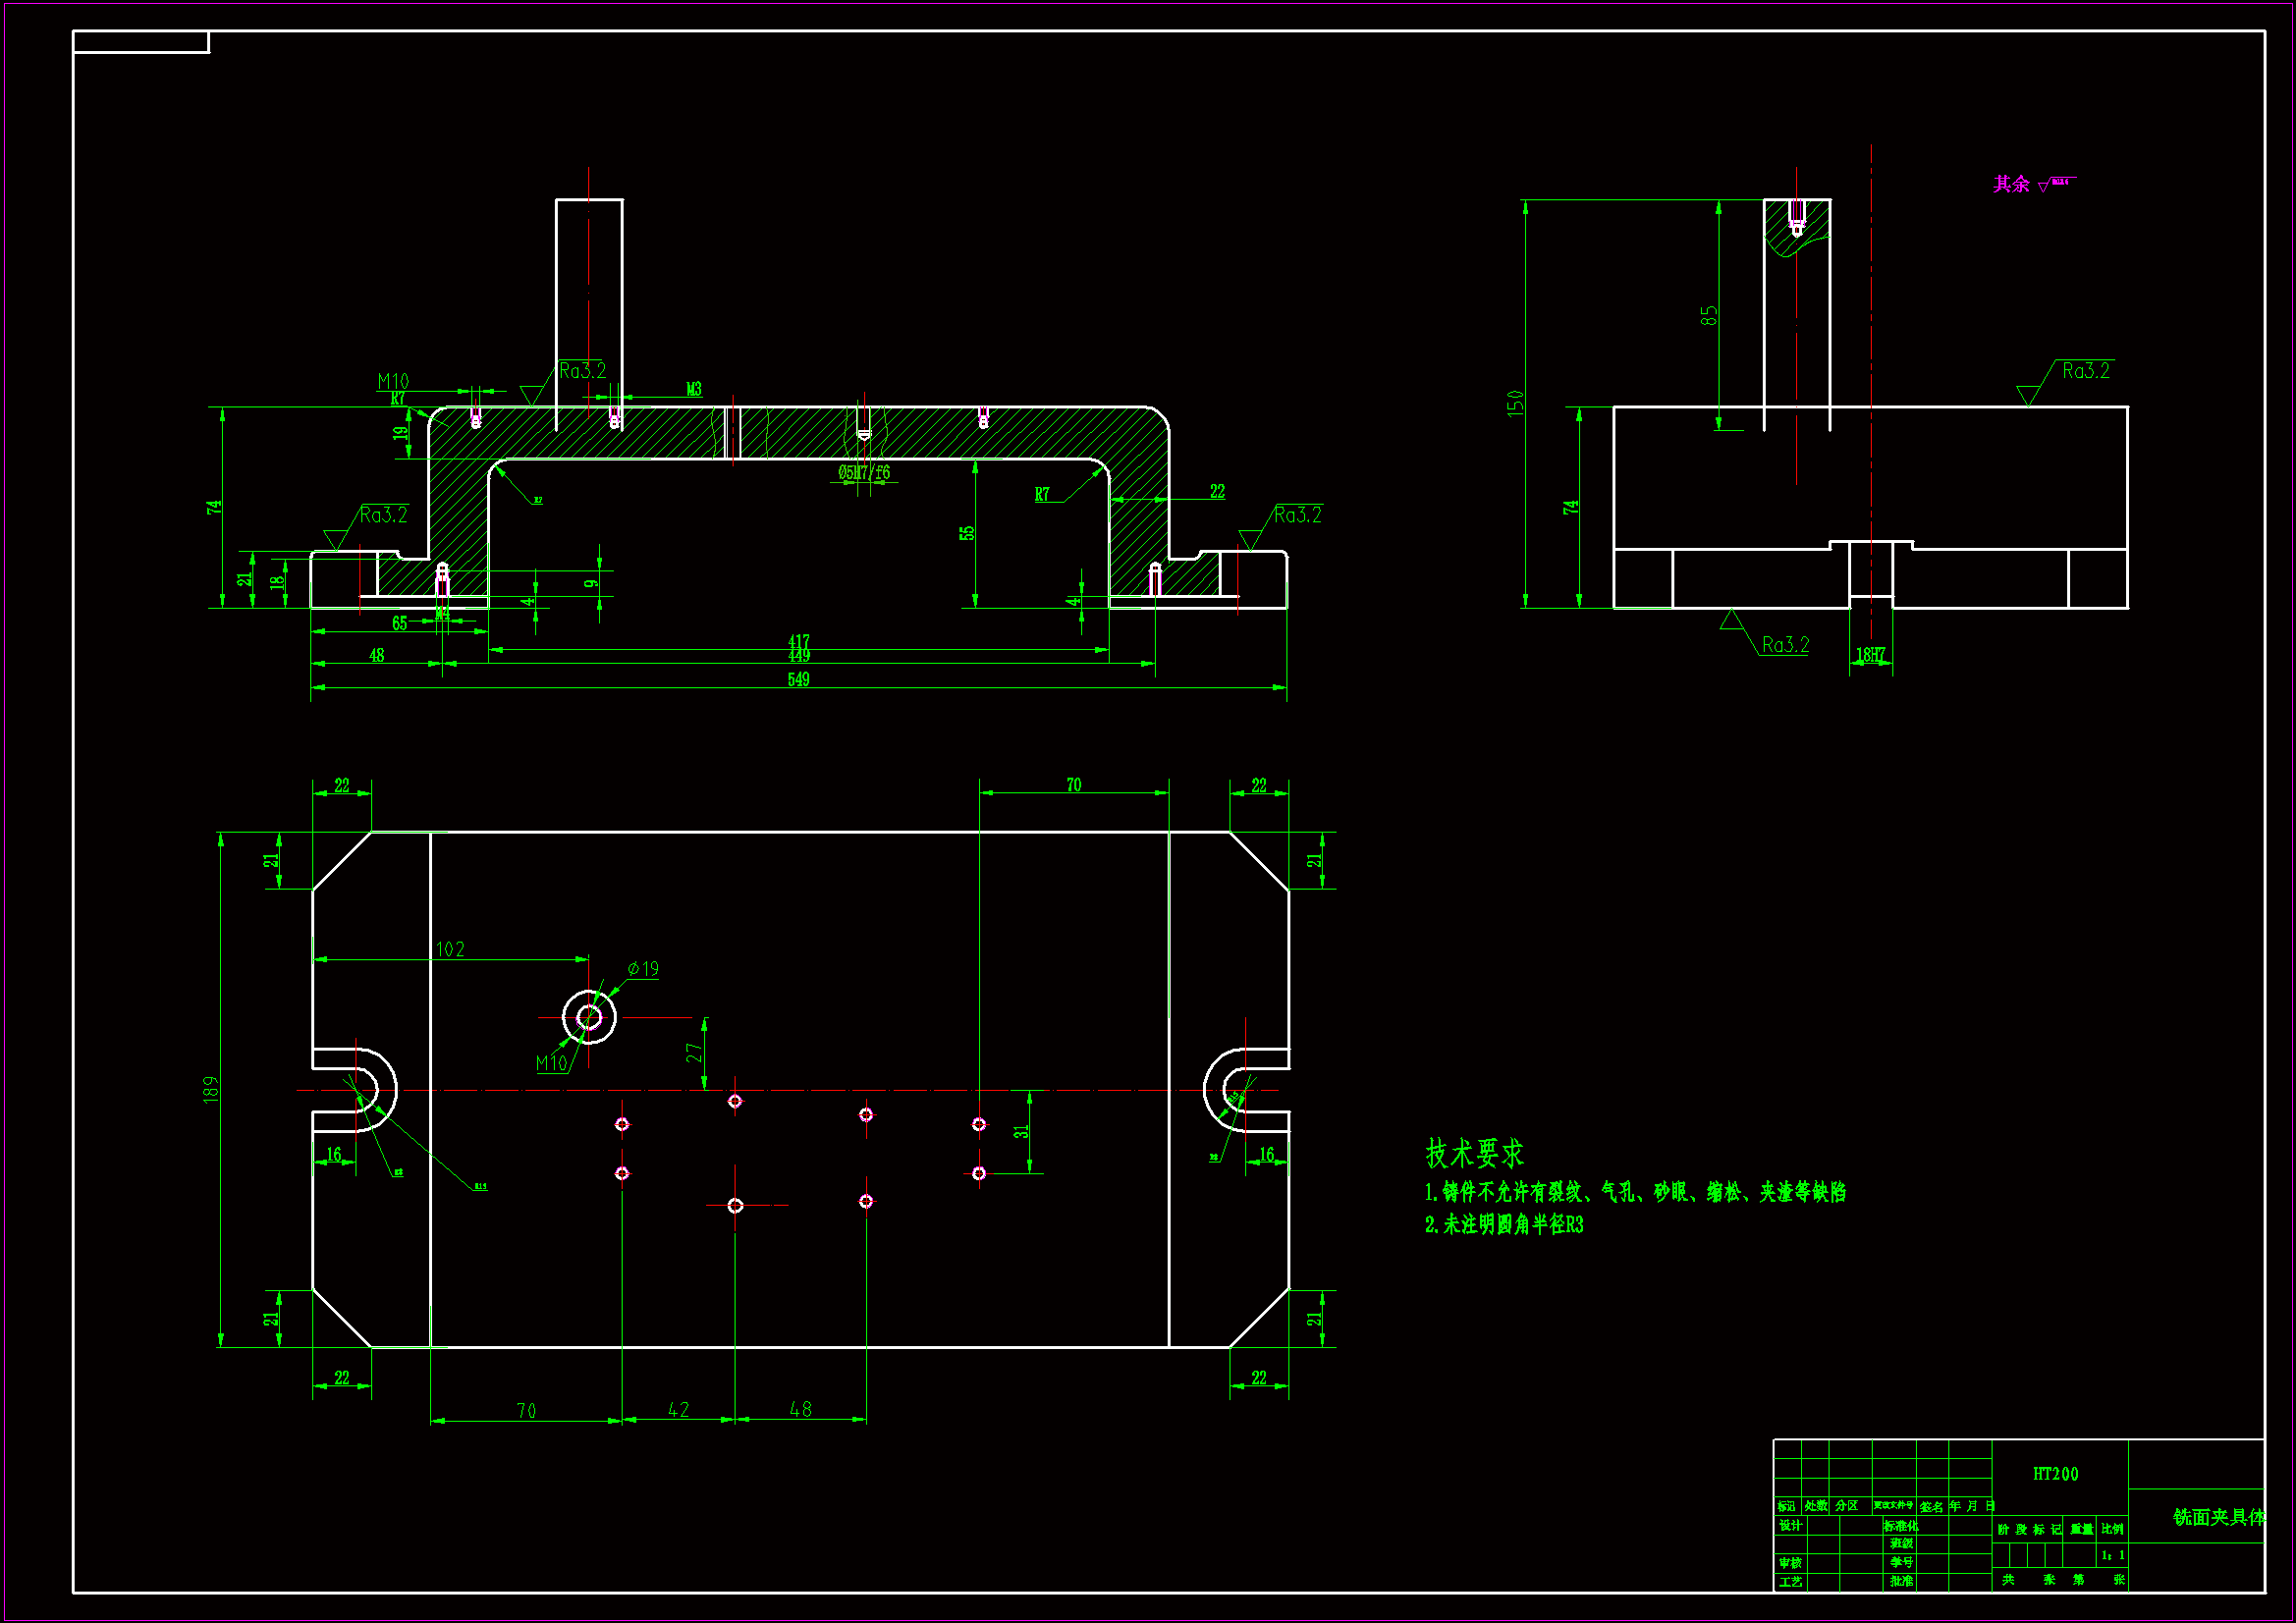Viewport: 2296px width, 1623px height.
Task: Click the 1:1 scale value in title block
Action: point(2113,1555)
